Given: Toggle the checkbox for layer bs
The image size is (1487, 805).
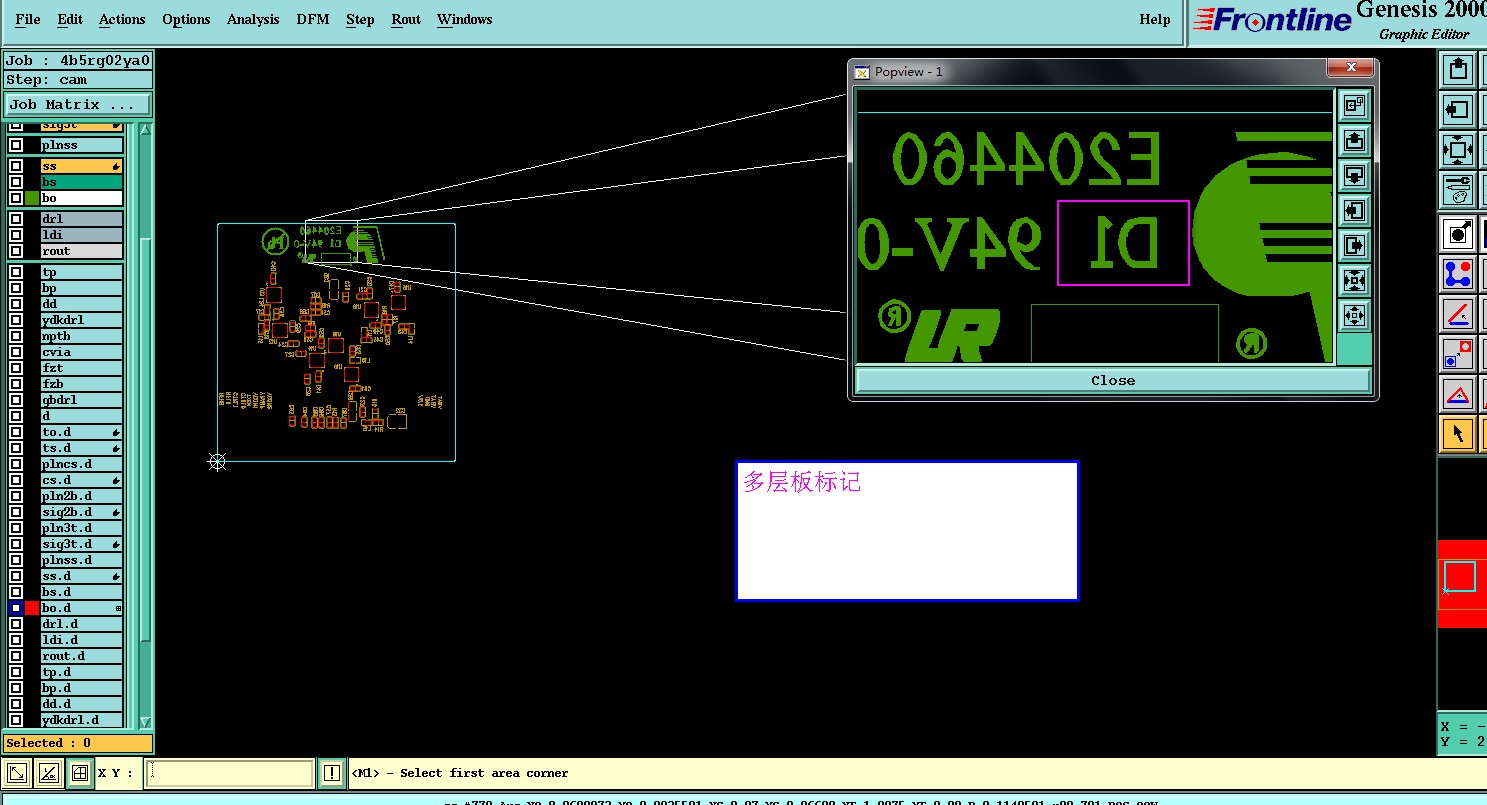Looking at the screenshot, I should pos(16,182).
